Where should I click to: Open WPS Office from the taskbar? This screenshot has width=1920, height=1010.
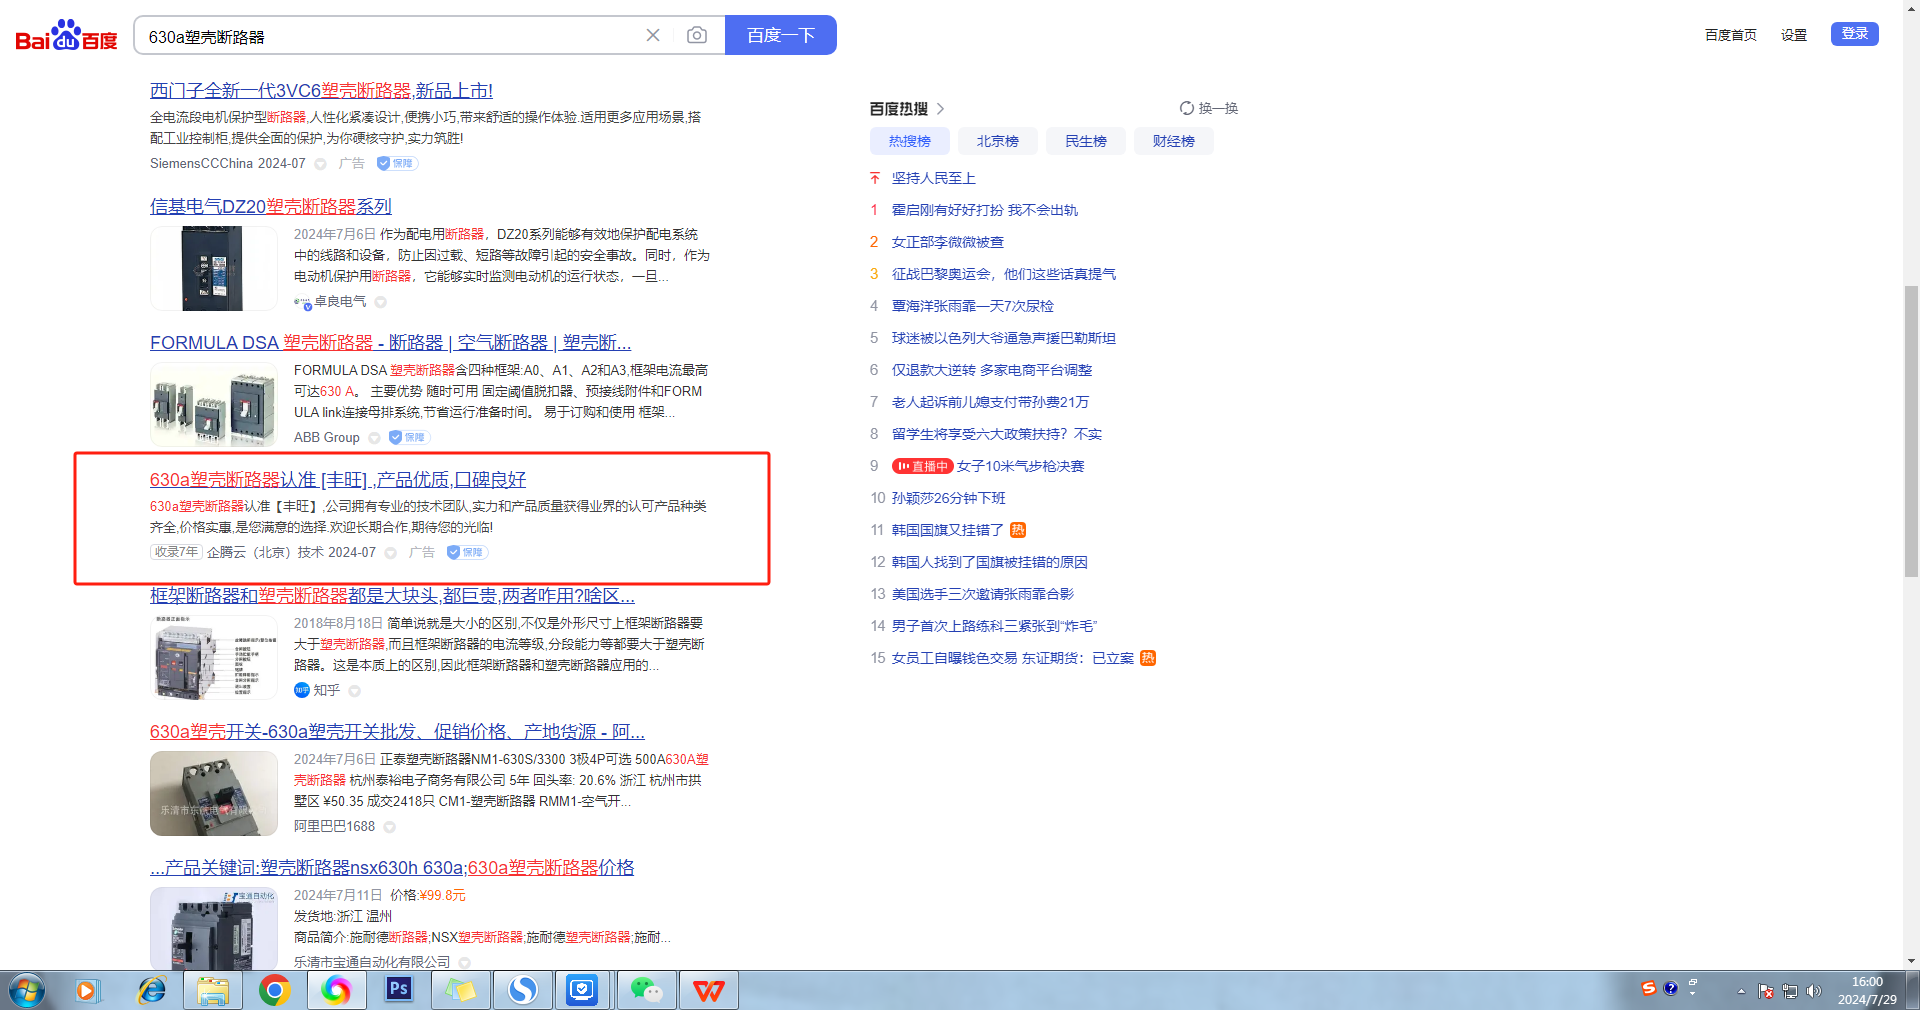click(x=708, y=990)
